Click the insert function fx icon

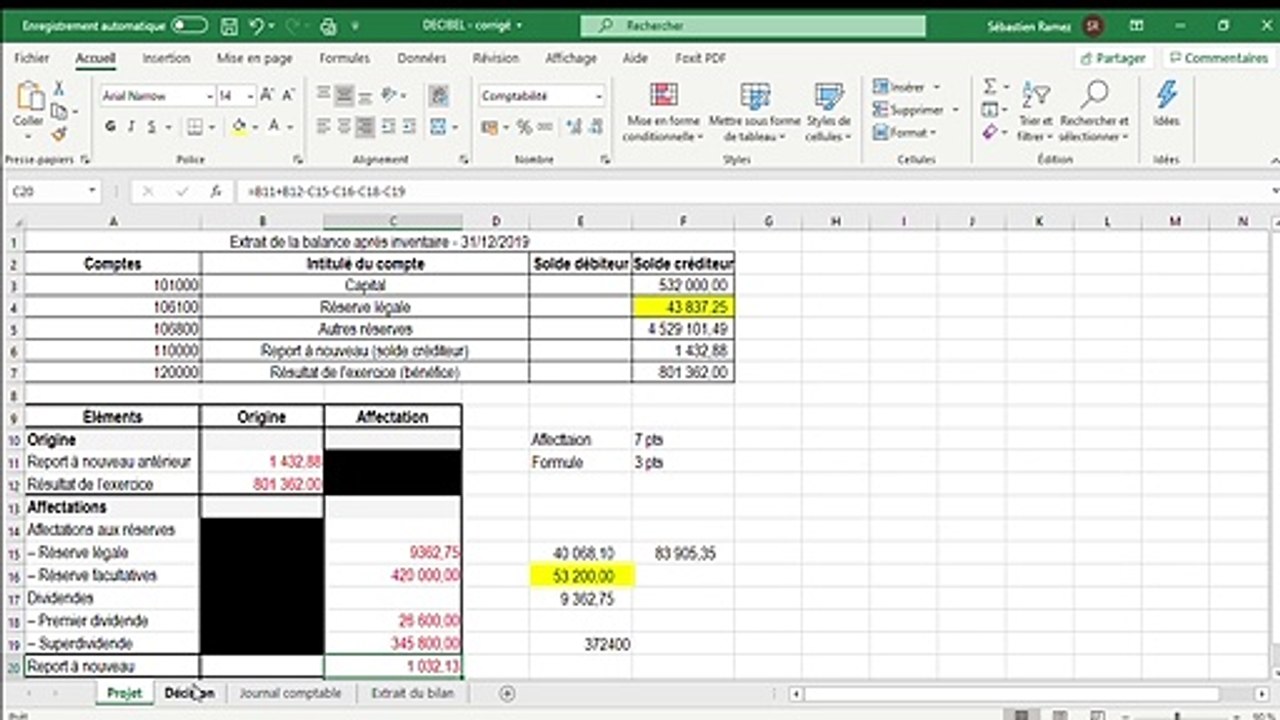(x=215, y=191)
